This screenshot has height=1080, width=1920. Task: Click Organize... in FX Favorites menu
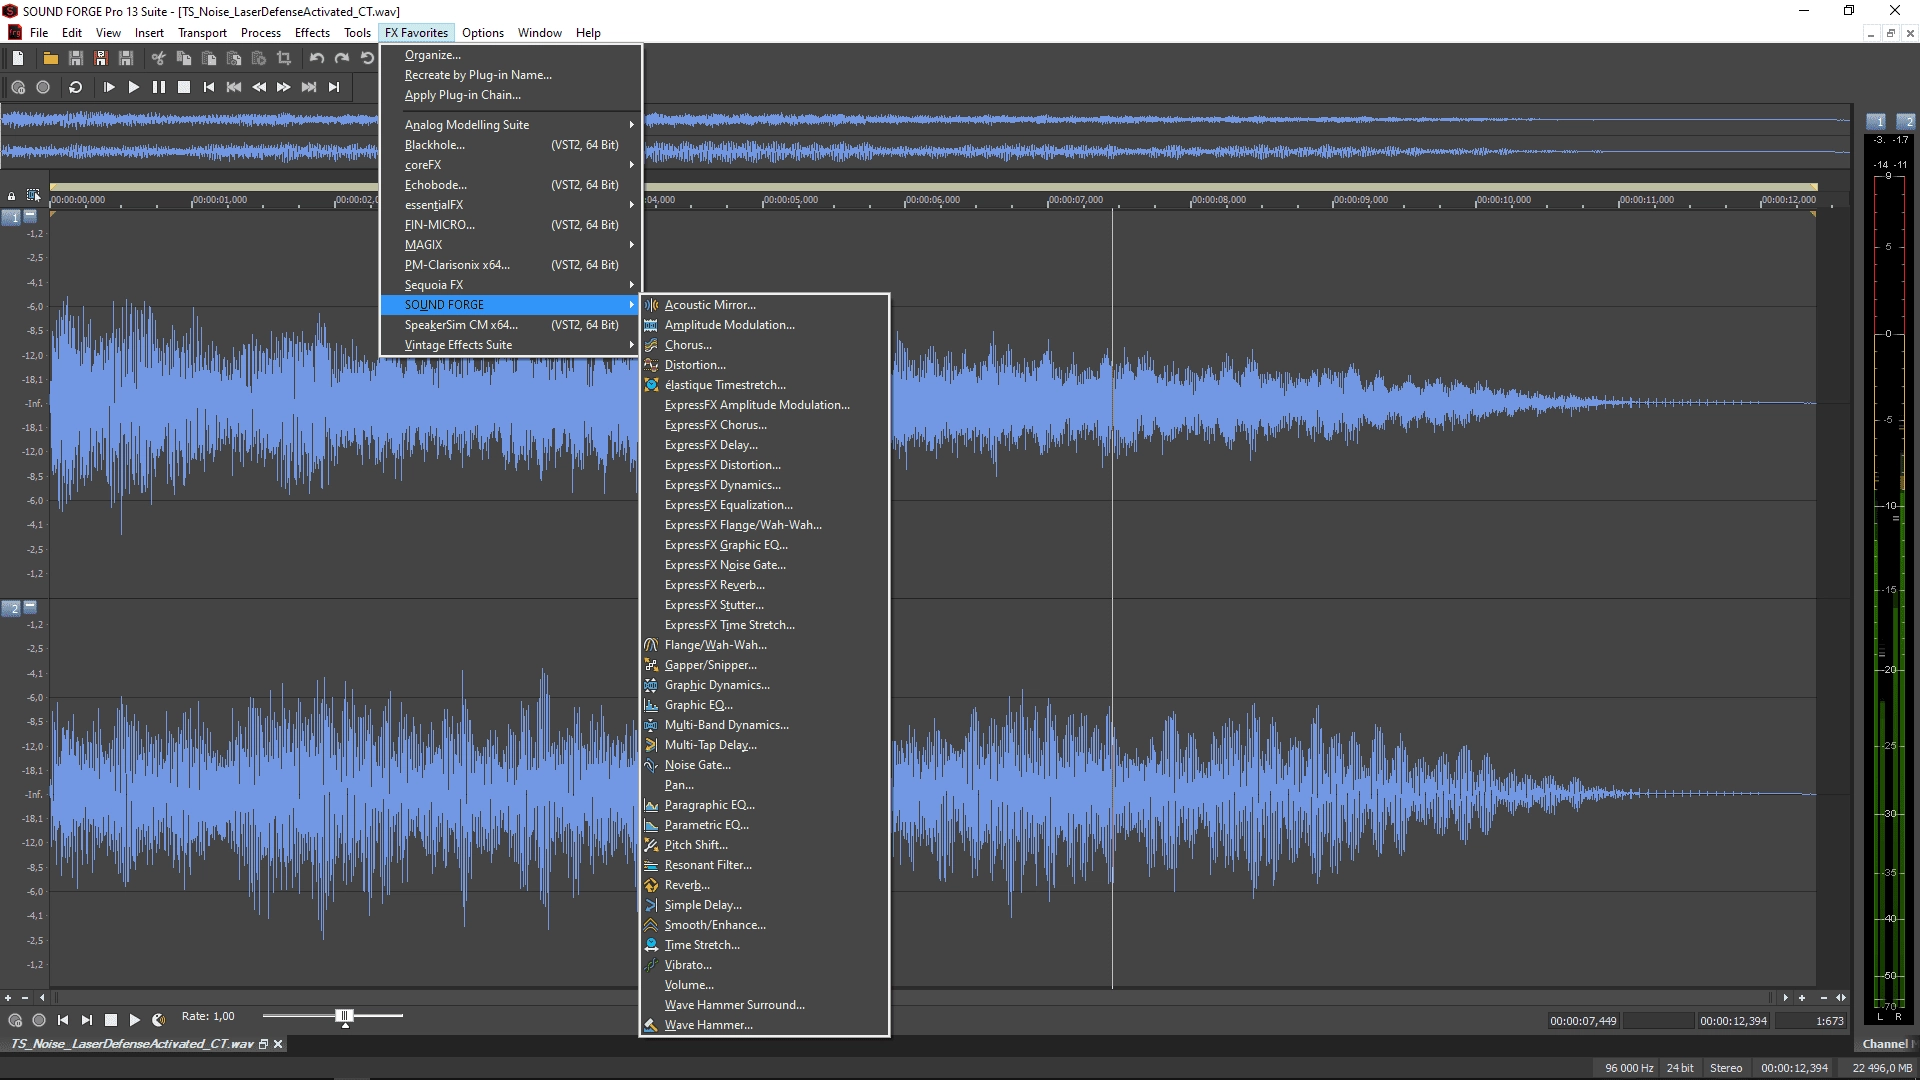point(510,55)
